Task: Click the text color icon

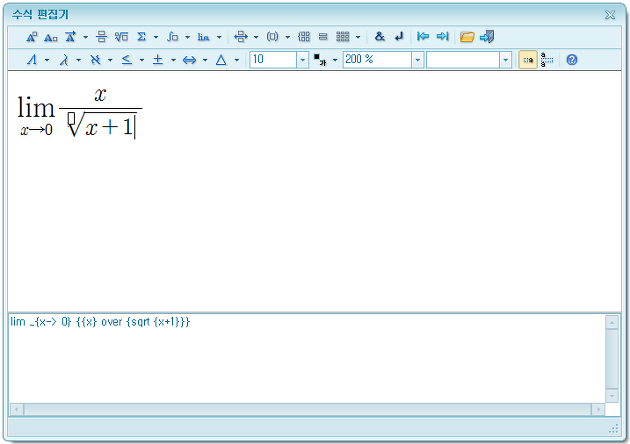Action: point(320,60)
